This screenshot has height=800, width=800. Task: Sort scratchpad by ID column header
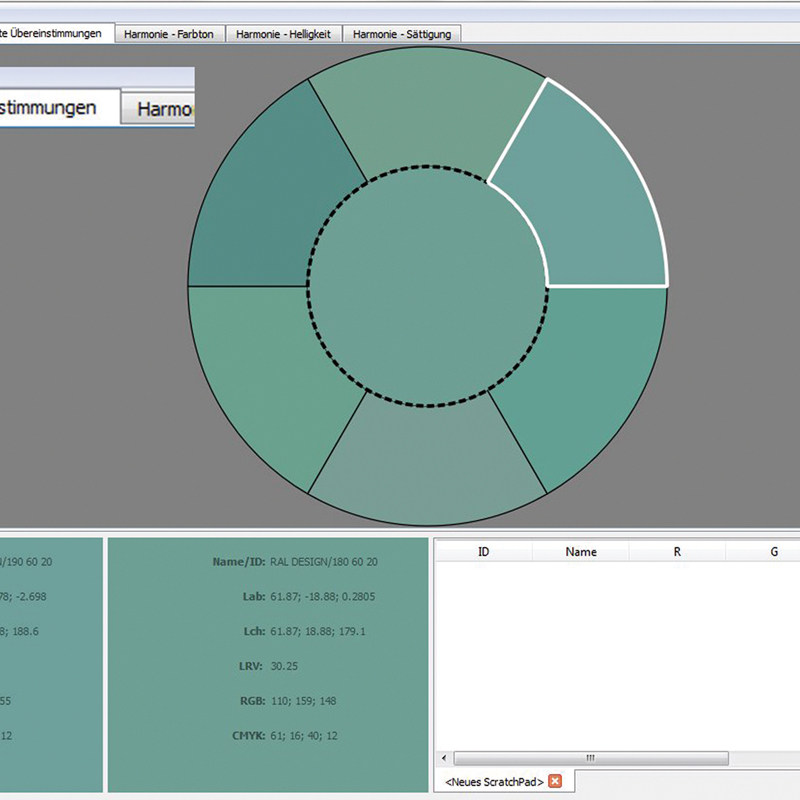tap(484, 551)
